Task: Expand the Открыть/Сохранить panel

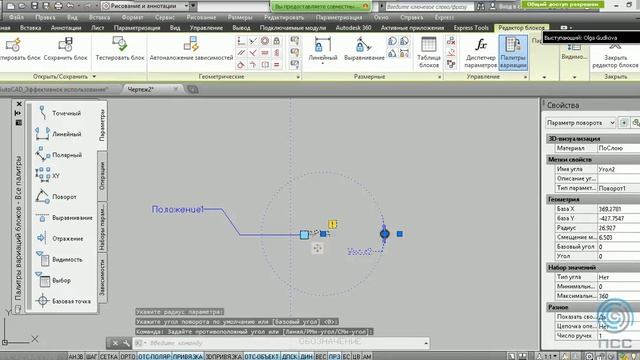Action: (x=94, y=76)
